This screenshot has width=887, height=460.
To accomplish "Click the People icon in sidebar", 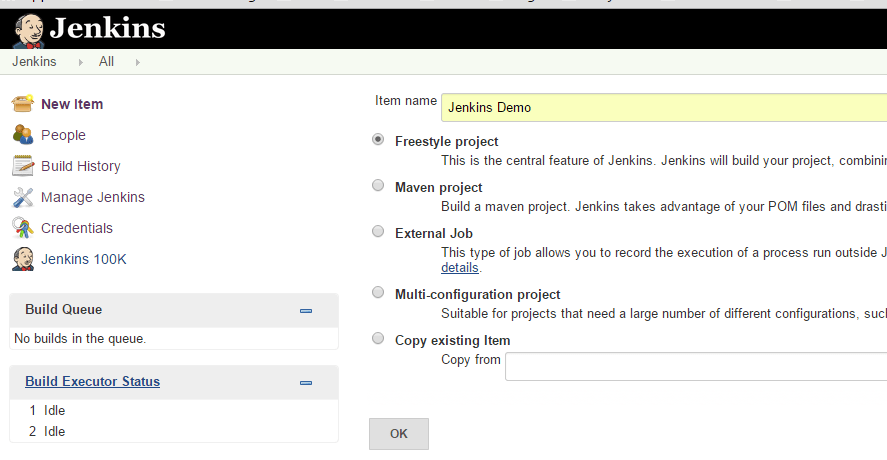I will (23, 135).
